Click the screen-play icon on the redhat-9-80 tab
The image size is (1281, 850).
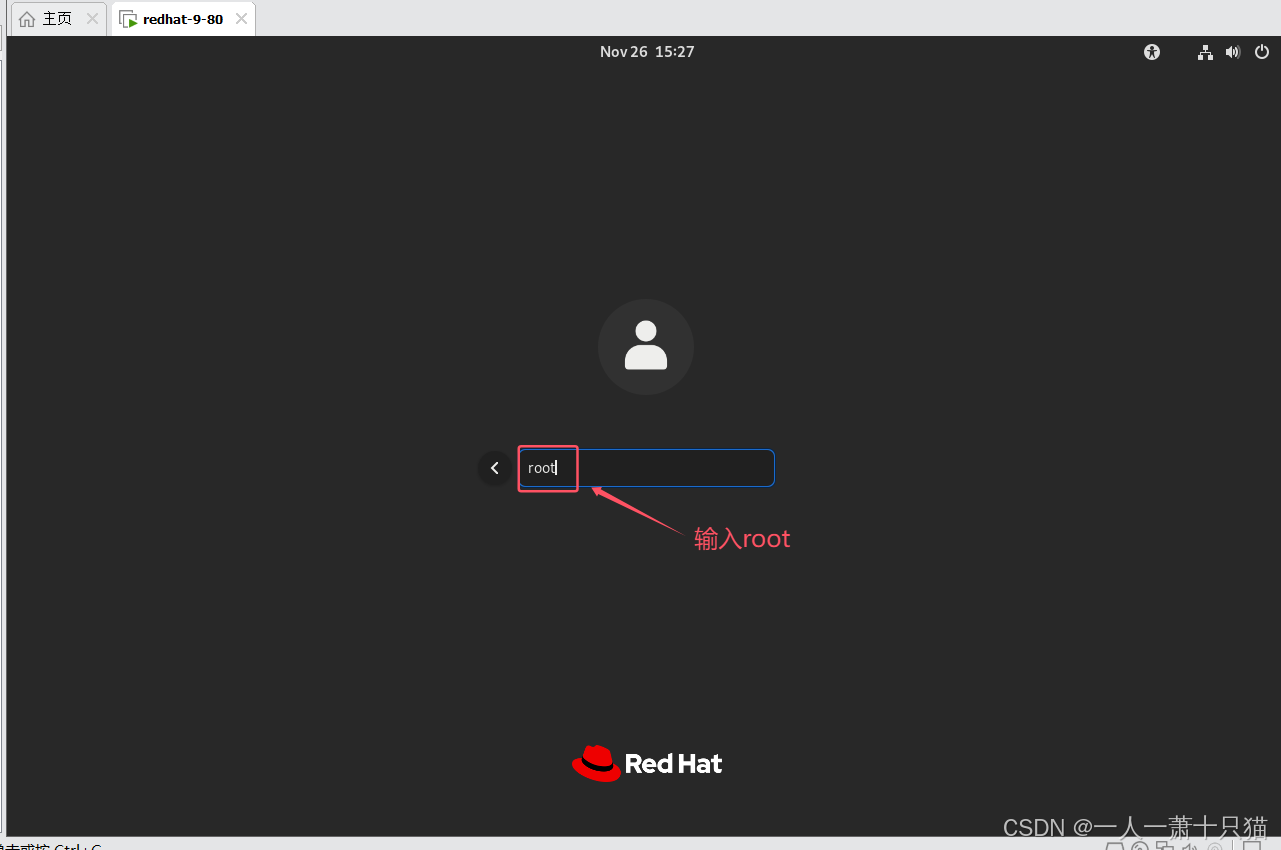click(x=128, y=18)
